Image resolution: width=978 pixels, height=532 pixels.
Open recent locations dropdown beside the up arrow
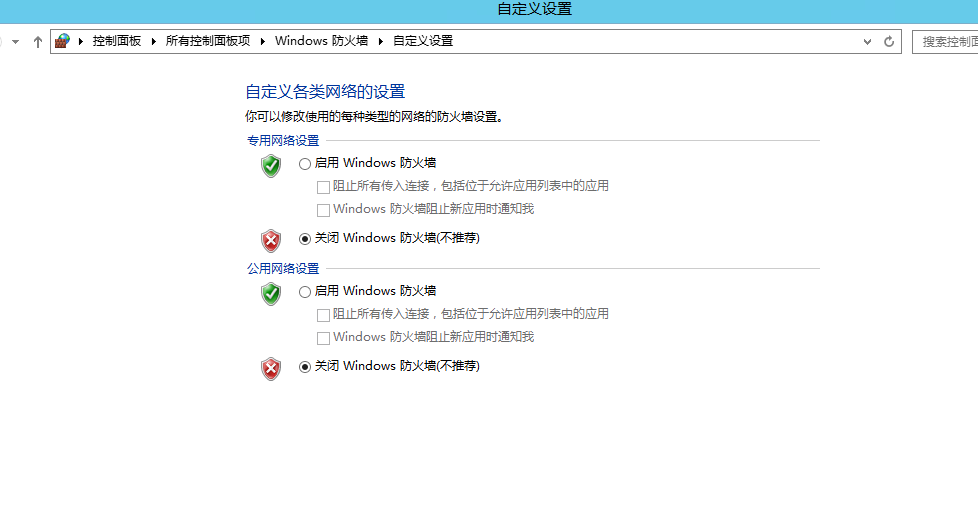[x=16, y=42]
